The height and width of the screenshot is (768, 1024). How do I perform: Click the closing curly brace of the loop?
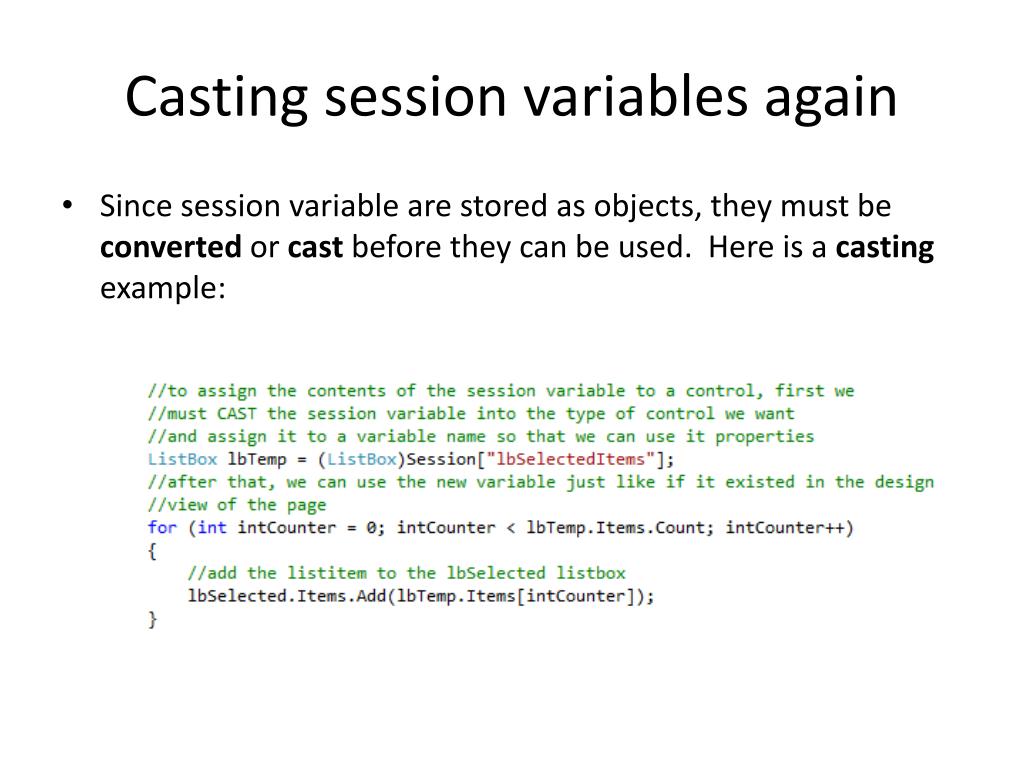[153, 619]
